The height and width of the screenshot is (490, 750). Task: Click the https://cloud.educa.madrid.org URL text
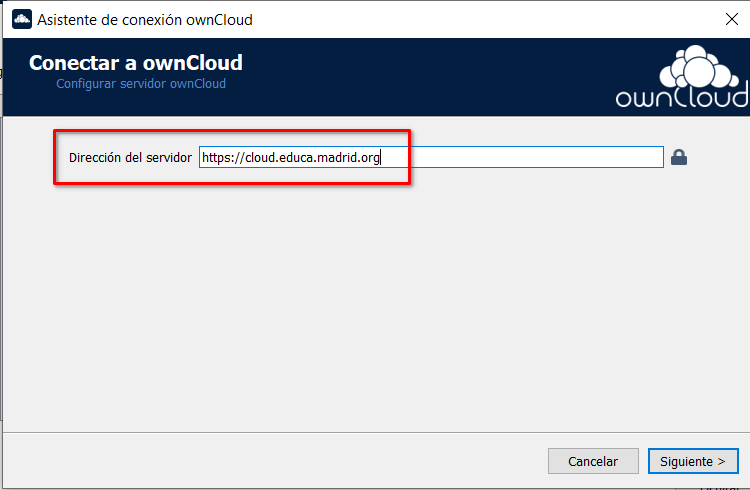(290, 157)
